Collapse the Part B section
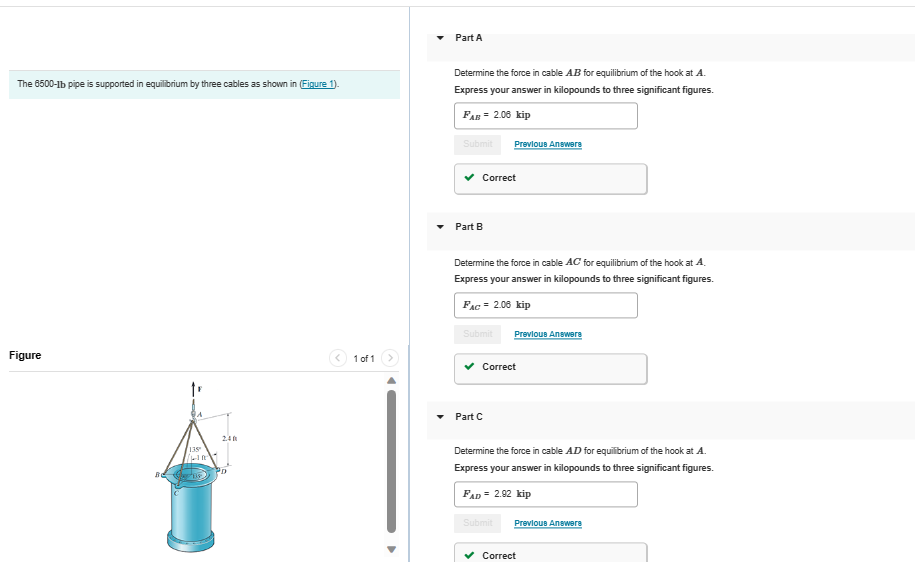915x562 pixels. tap(441, 227)
